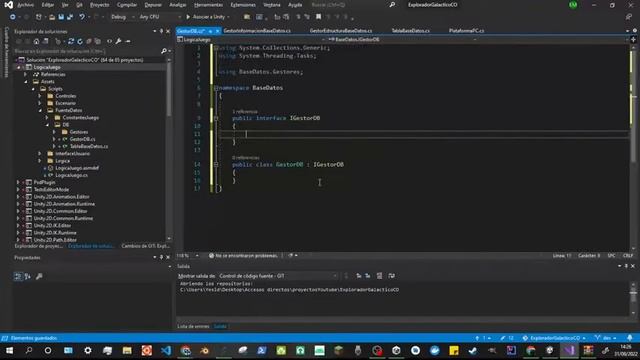Click the split editor icon at top right
The image size is (640, 360).
coord(633,40)
